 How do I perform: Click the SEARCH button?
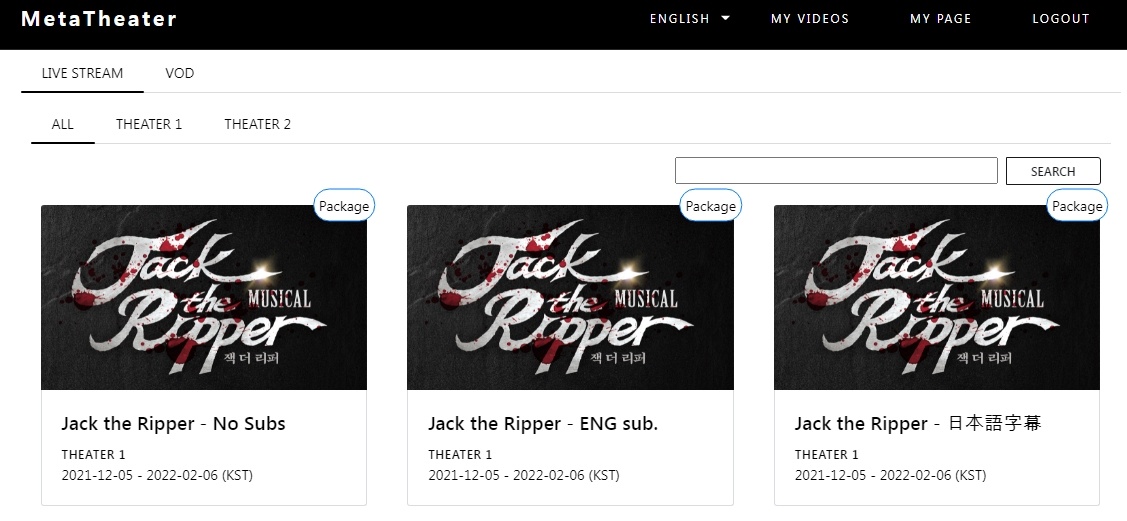[1053, 171]
